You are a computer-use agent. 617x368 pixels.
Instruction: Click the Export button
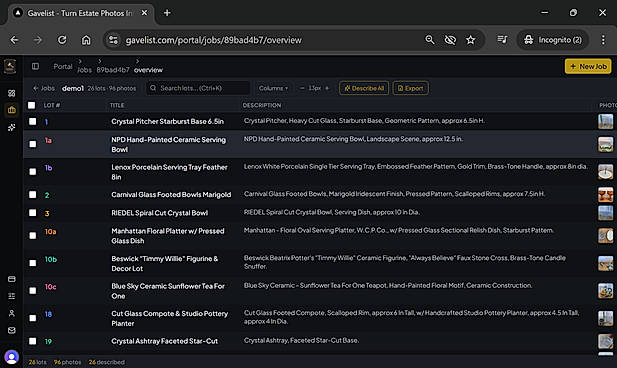410,88
